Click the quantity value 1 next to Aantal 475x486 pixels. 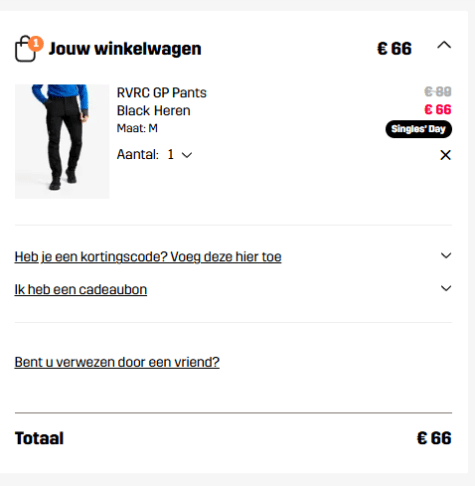171,155
